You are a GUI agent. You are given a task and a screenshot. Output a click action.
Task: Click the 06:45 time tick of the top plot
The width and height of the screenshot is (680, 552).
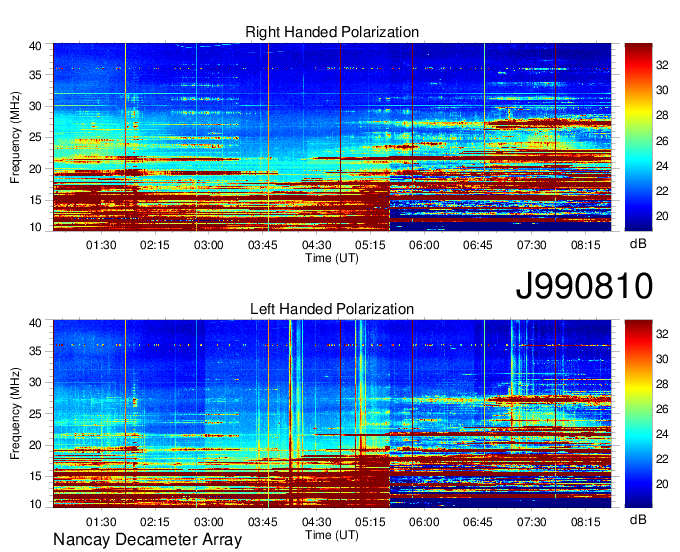point(477,245)
